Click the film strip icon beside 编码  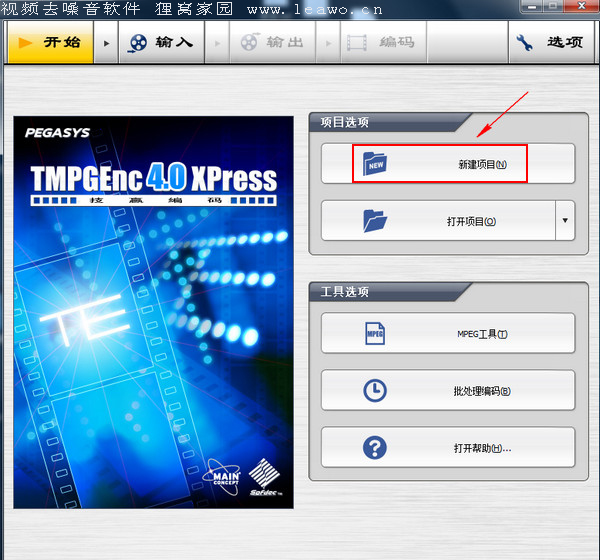pos(357,42)
